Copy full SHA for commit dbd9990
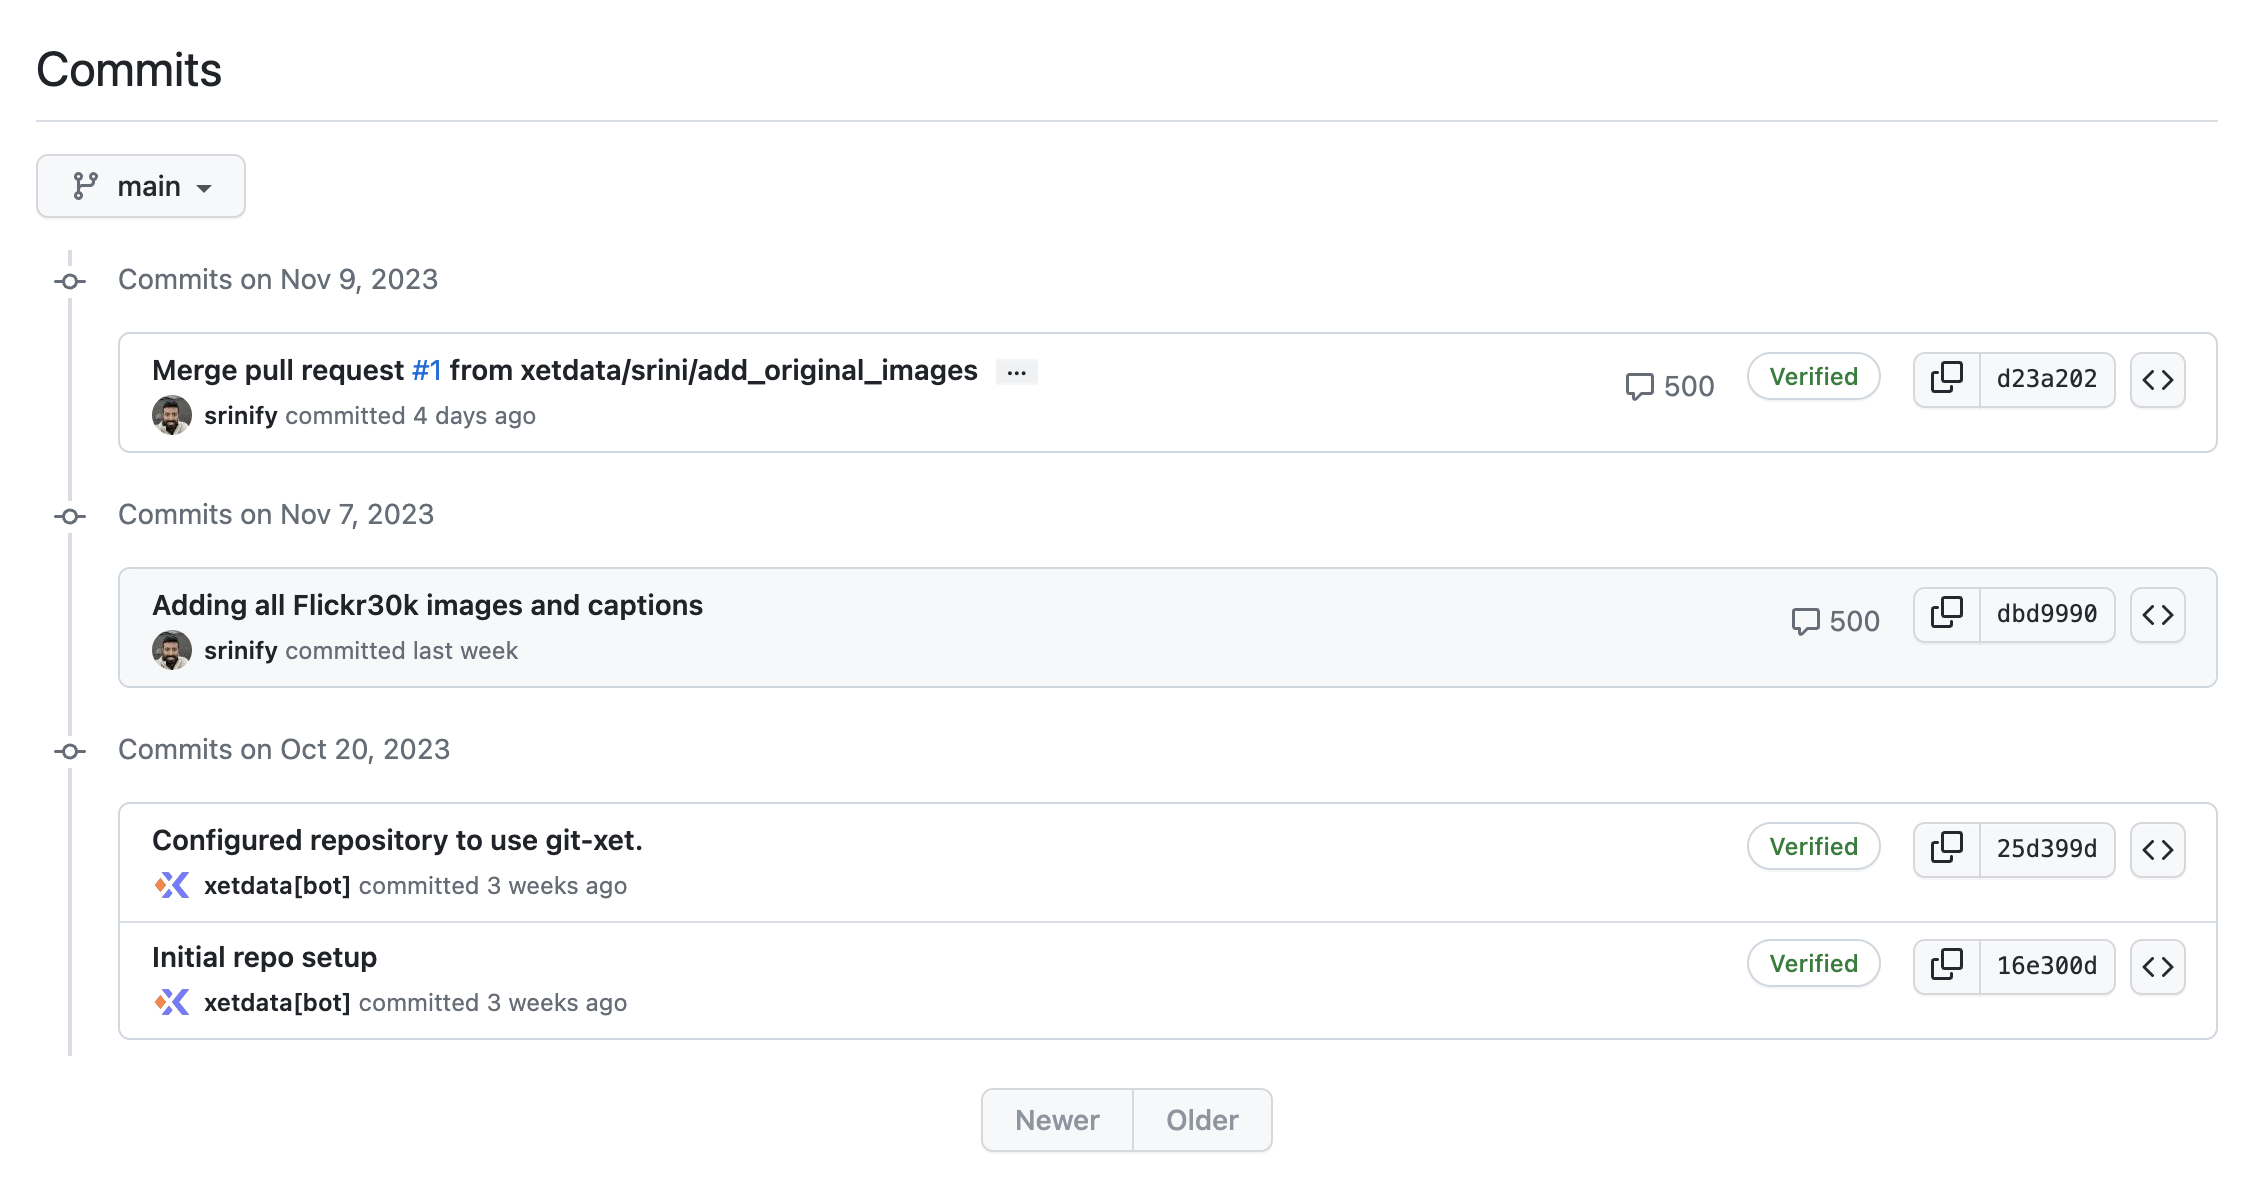The height and width of the screenshot is (1184, 2260). pyautogui.click(x=1946, y=614)
